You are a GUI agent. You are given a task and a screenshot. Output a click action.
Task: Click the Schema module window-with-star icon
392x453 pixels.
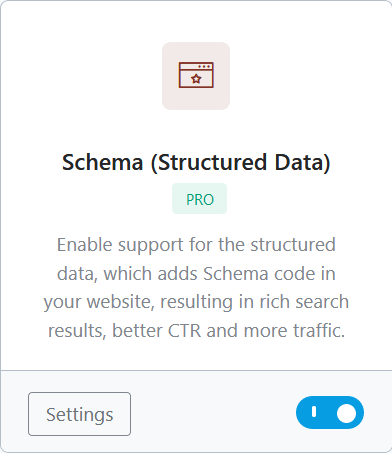(x=196, y=75)
